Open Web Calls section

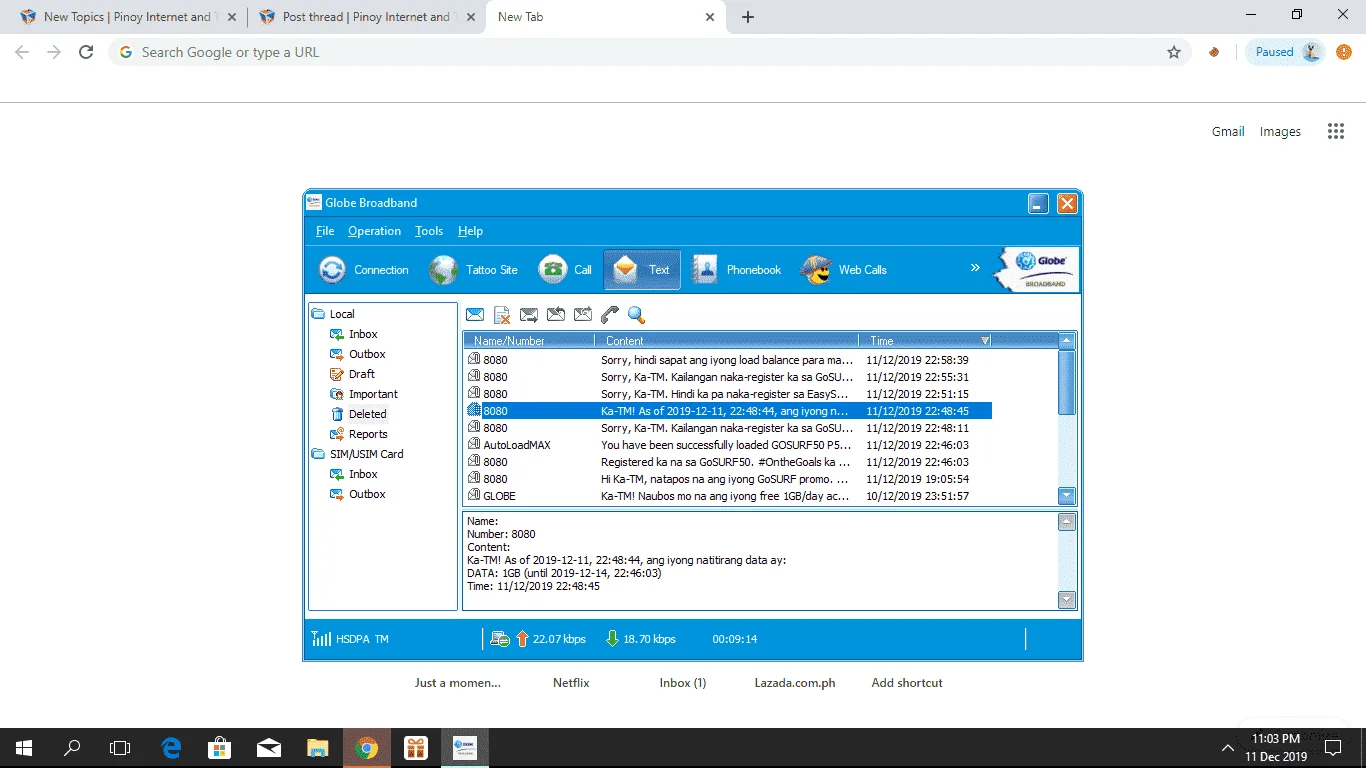pos(844,270)
